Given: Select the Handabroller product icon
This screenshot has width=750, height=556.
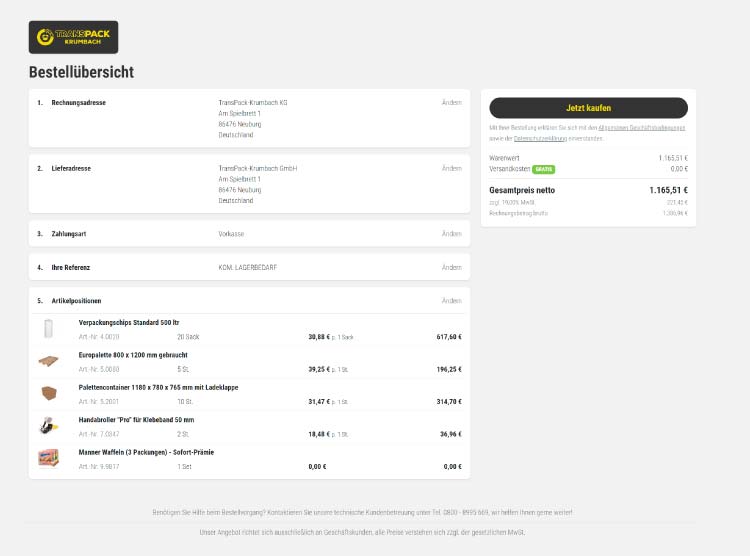Looking at the screenshot, I should tap(48, 426).
